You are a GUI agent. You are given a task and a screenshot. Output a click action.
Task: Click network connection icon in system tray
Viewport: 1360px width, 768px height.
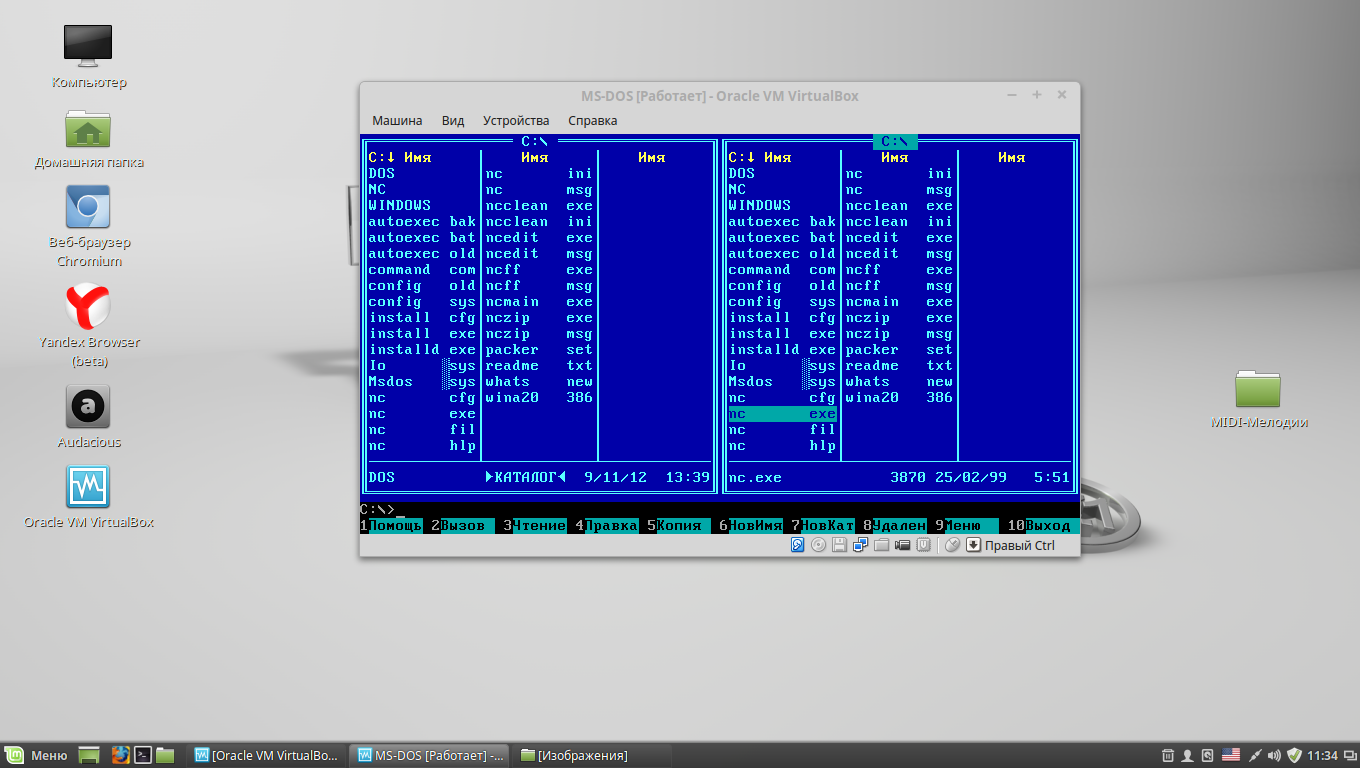point(1255,755)
